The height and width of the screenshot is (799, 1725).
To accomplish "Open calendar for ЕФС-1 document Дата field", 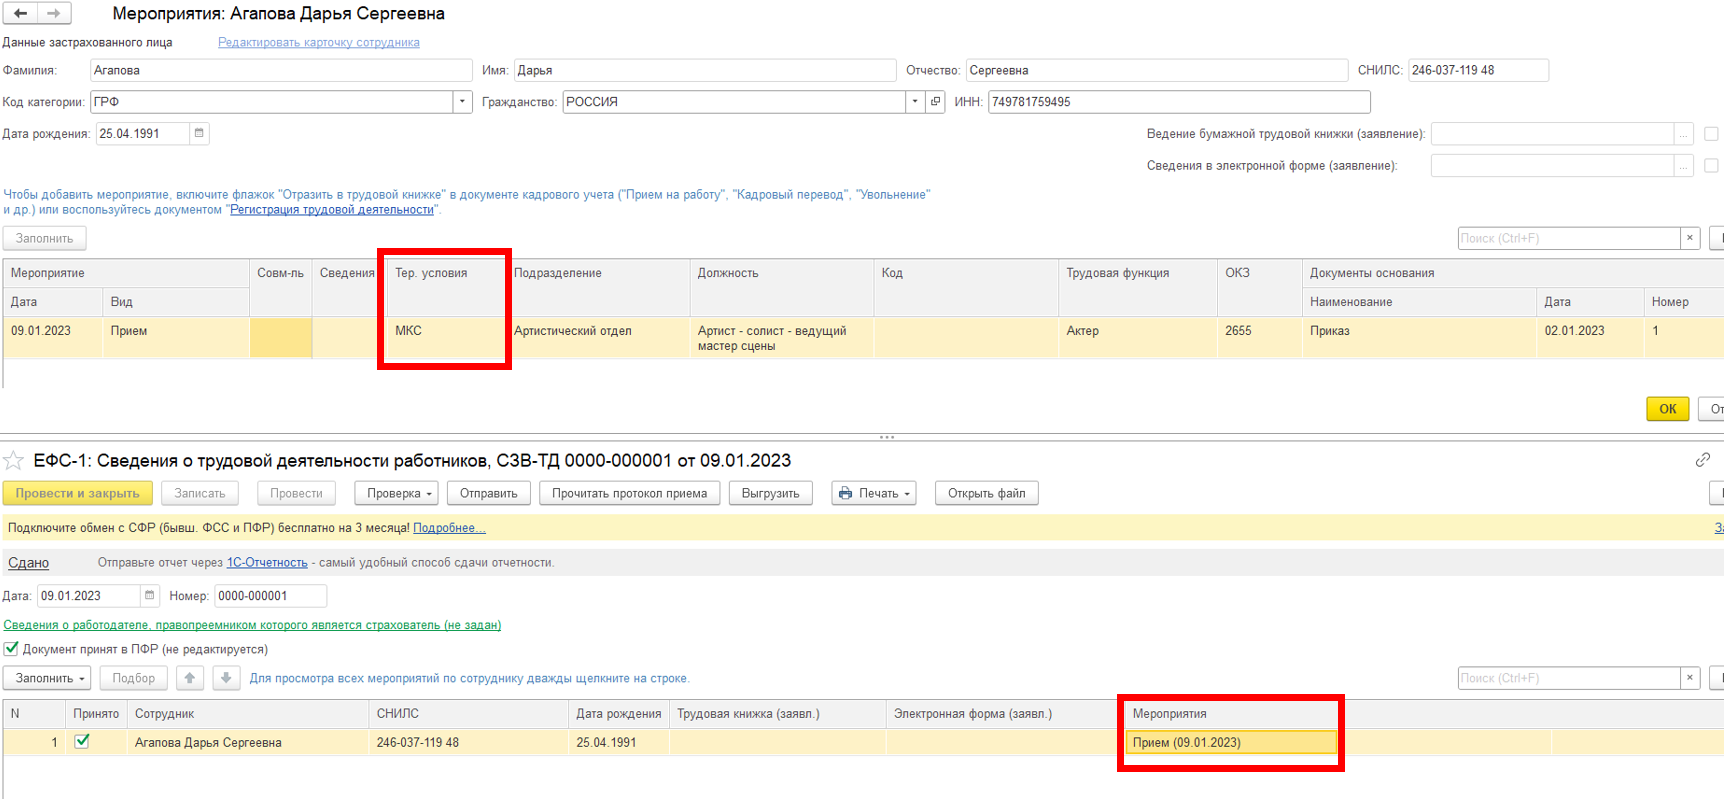I will pos(150,596).
